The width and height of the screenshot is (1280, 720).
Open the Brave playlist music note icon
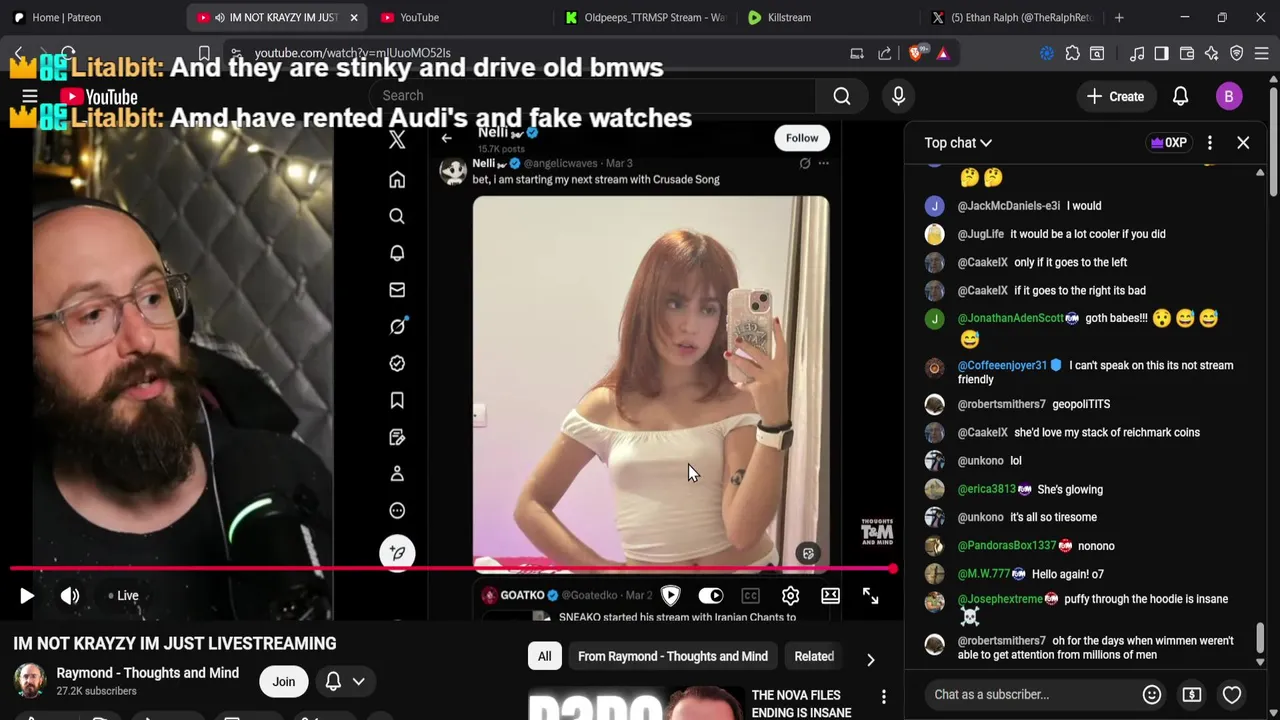[x=1137, y=53]
